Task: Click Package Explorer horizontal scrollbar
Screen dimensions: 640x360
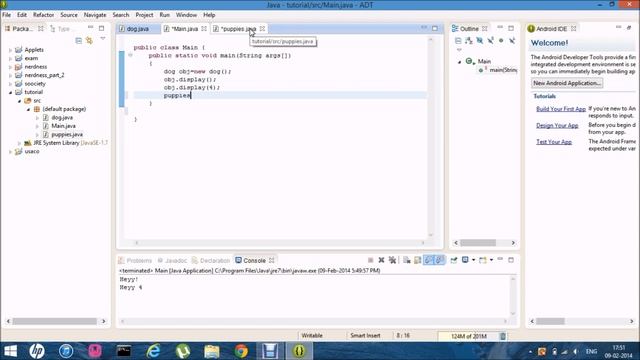Action: point(55,321)
